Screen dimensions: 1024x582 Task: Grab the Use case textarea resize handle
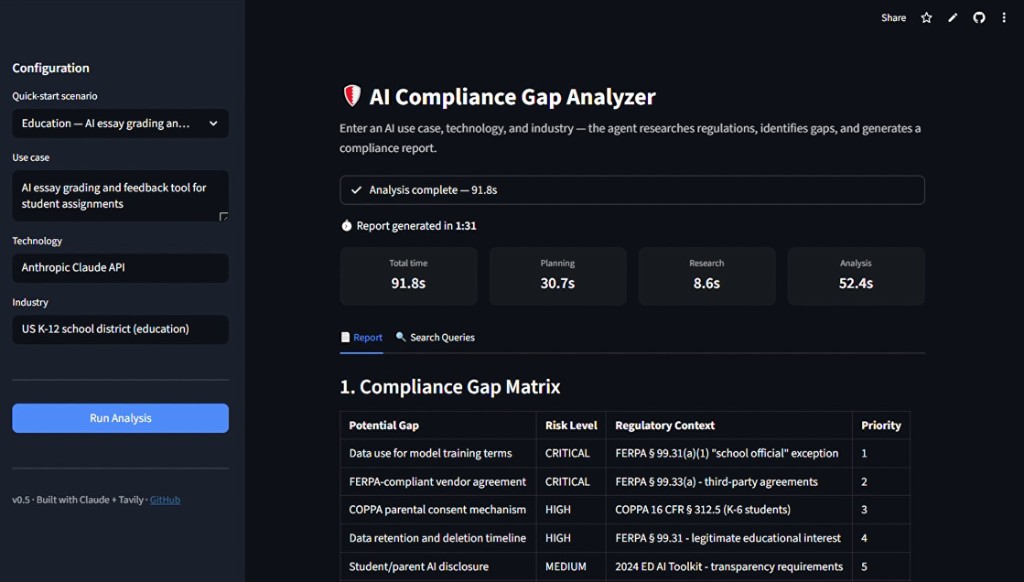[223, 216]
